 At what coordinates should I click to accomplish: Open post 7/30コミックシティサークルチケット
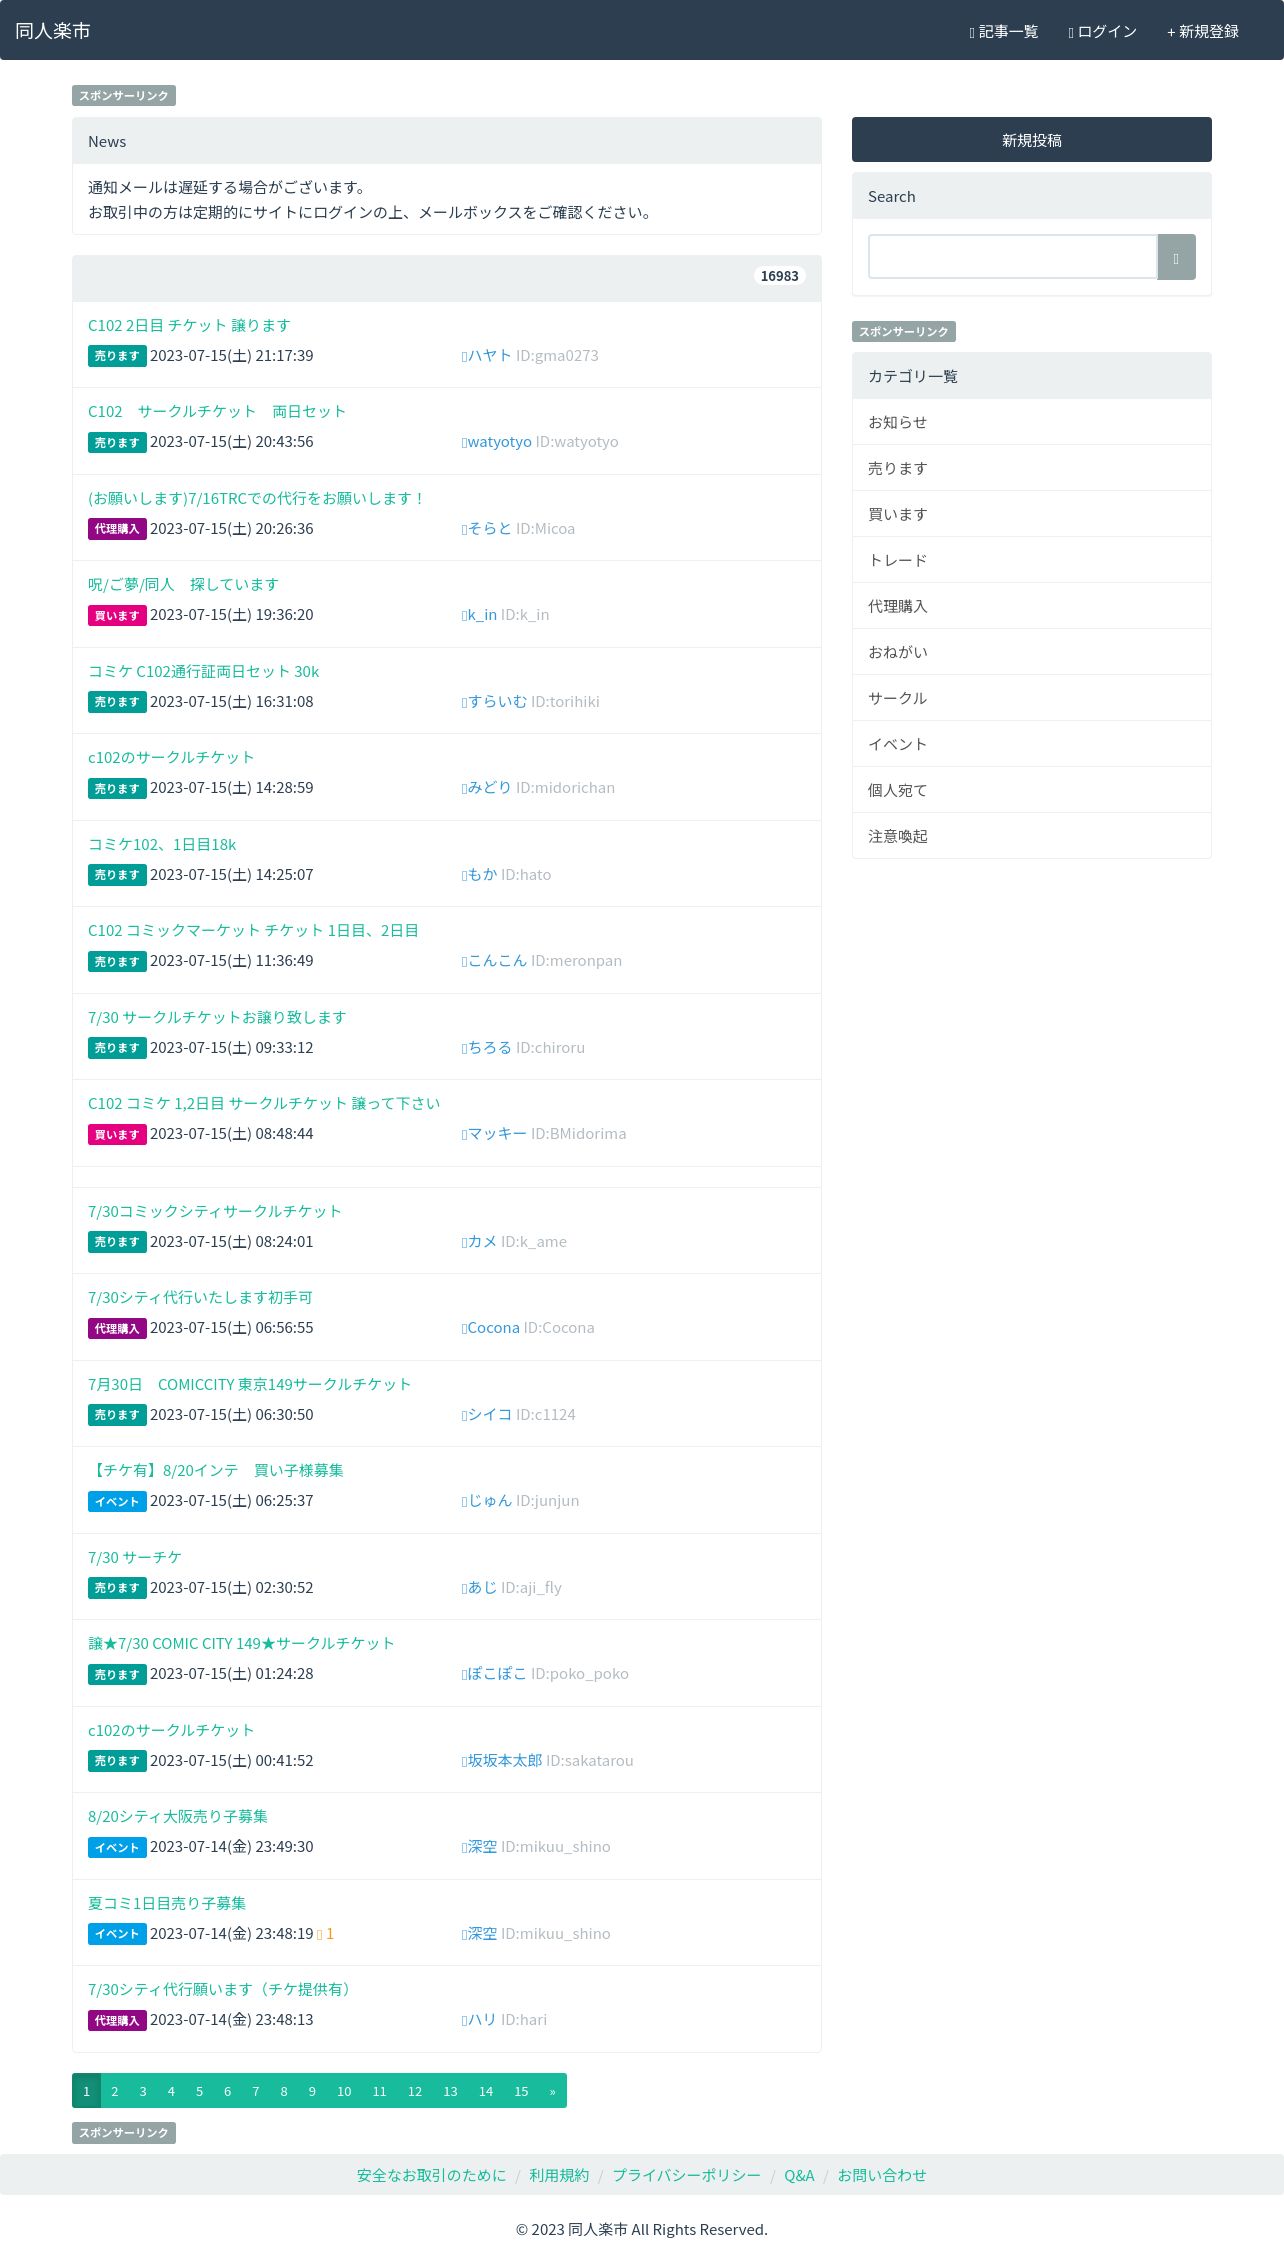pos(215,1211)
